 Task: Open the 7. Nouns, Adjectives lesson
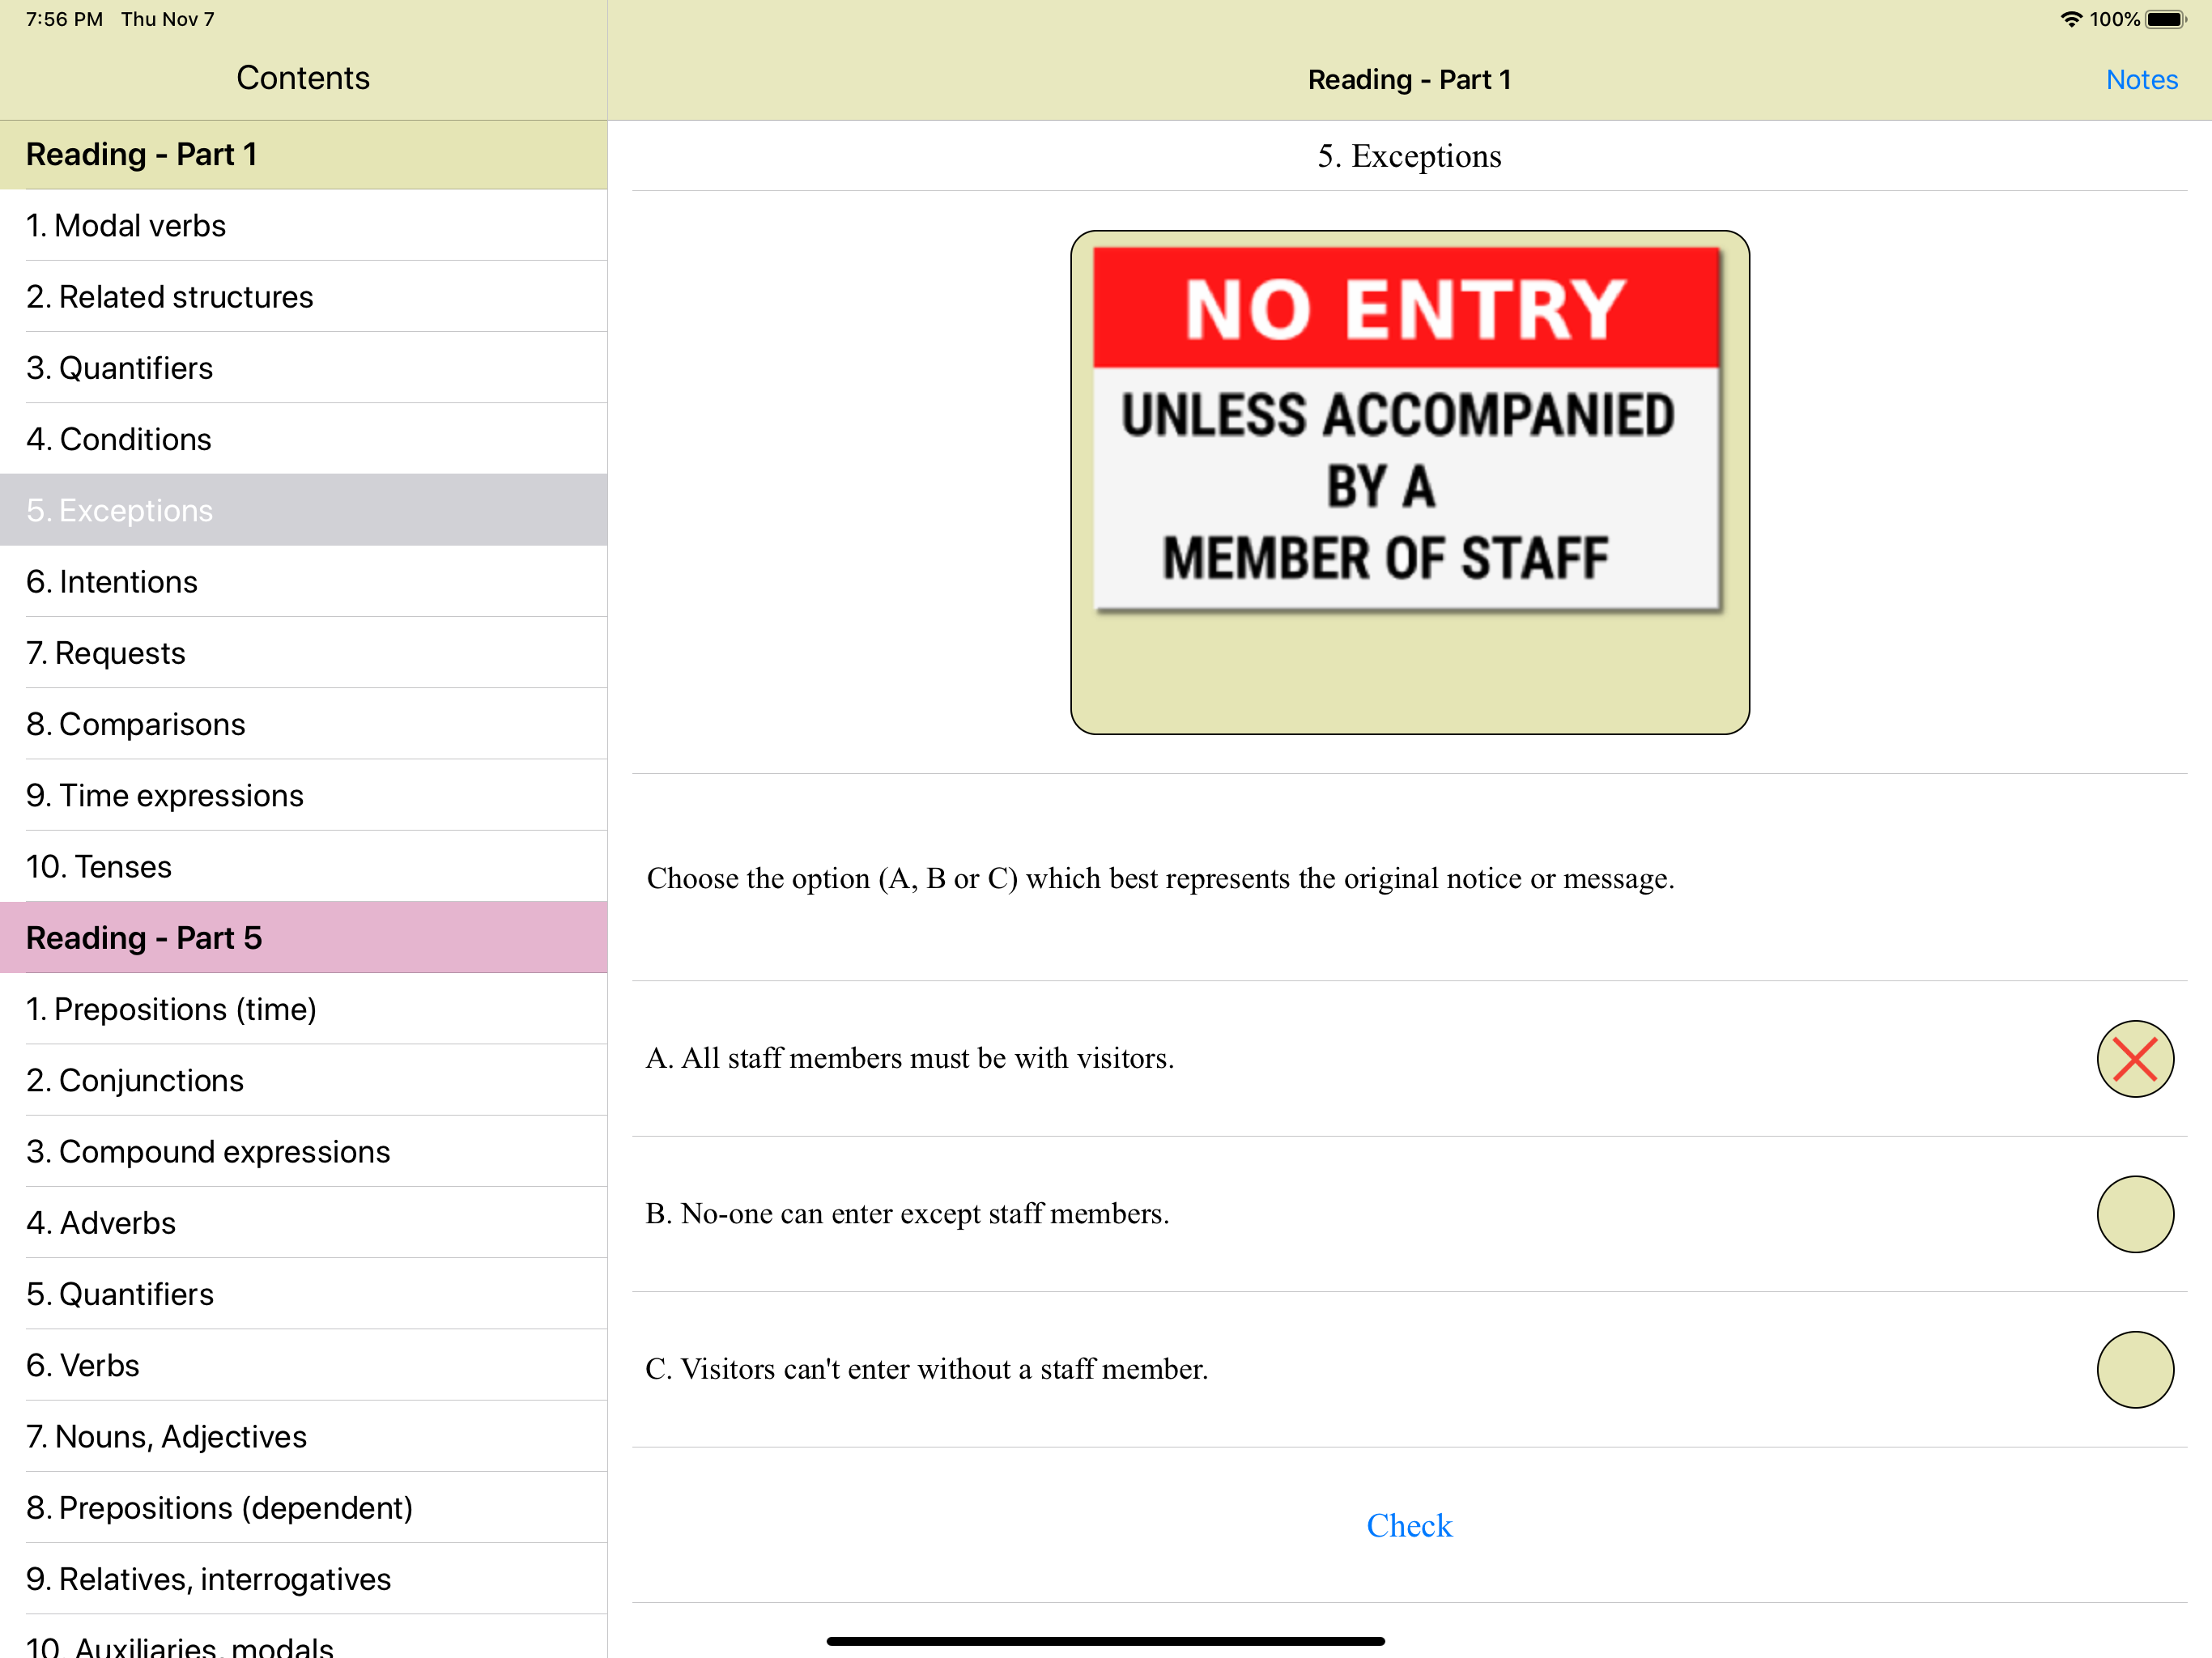(304, 1436)
